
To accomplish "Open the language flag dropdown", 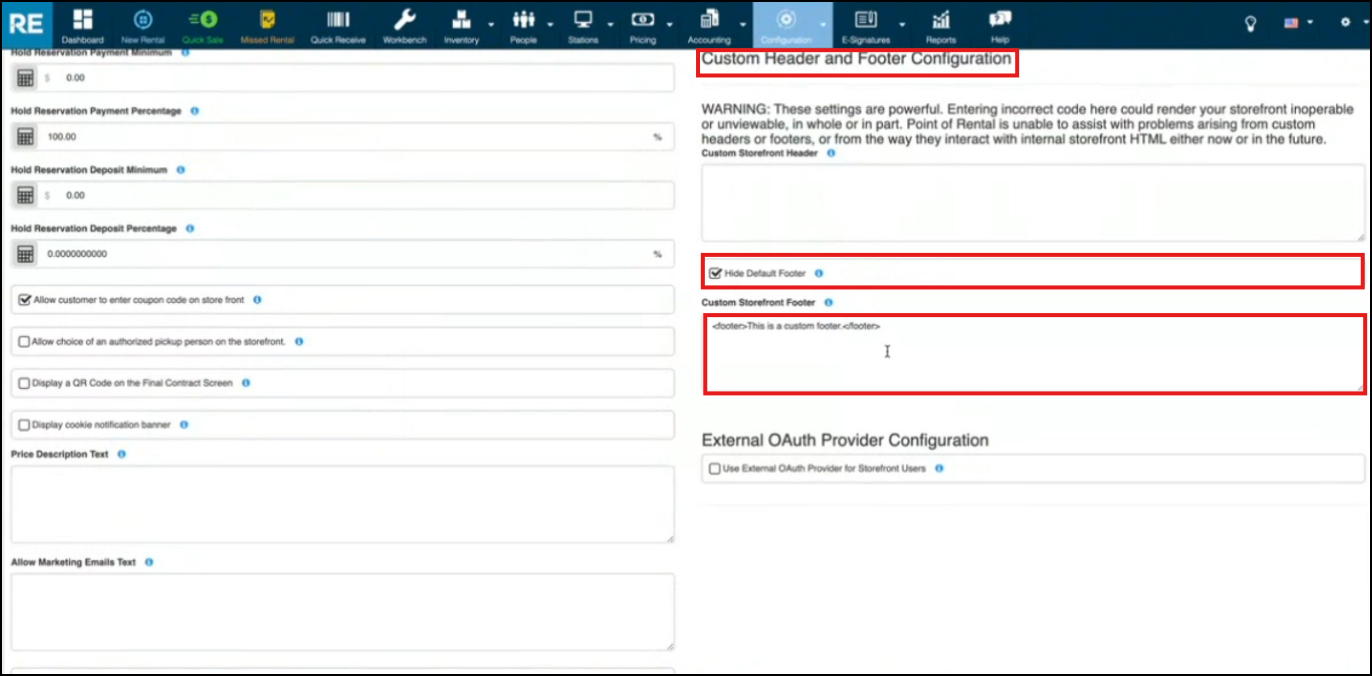I will (1297, 23).
